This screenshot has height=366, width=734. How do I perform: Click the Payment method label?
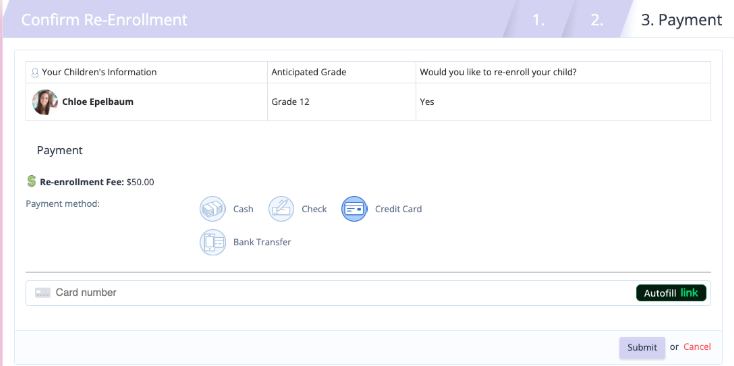[x=63, y=204]
